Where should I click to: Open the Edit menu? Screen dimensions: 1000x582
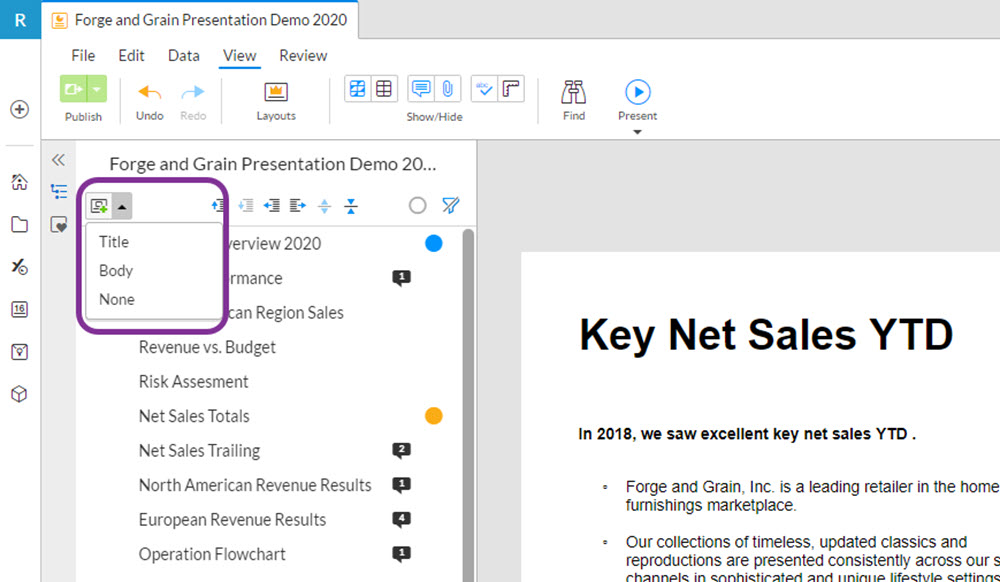[x=131, y=55]
